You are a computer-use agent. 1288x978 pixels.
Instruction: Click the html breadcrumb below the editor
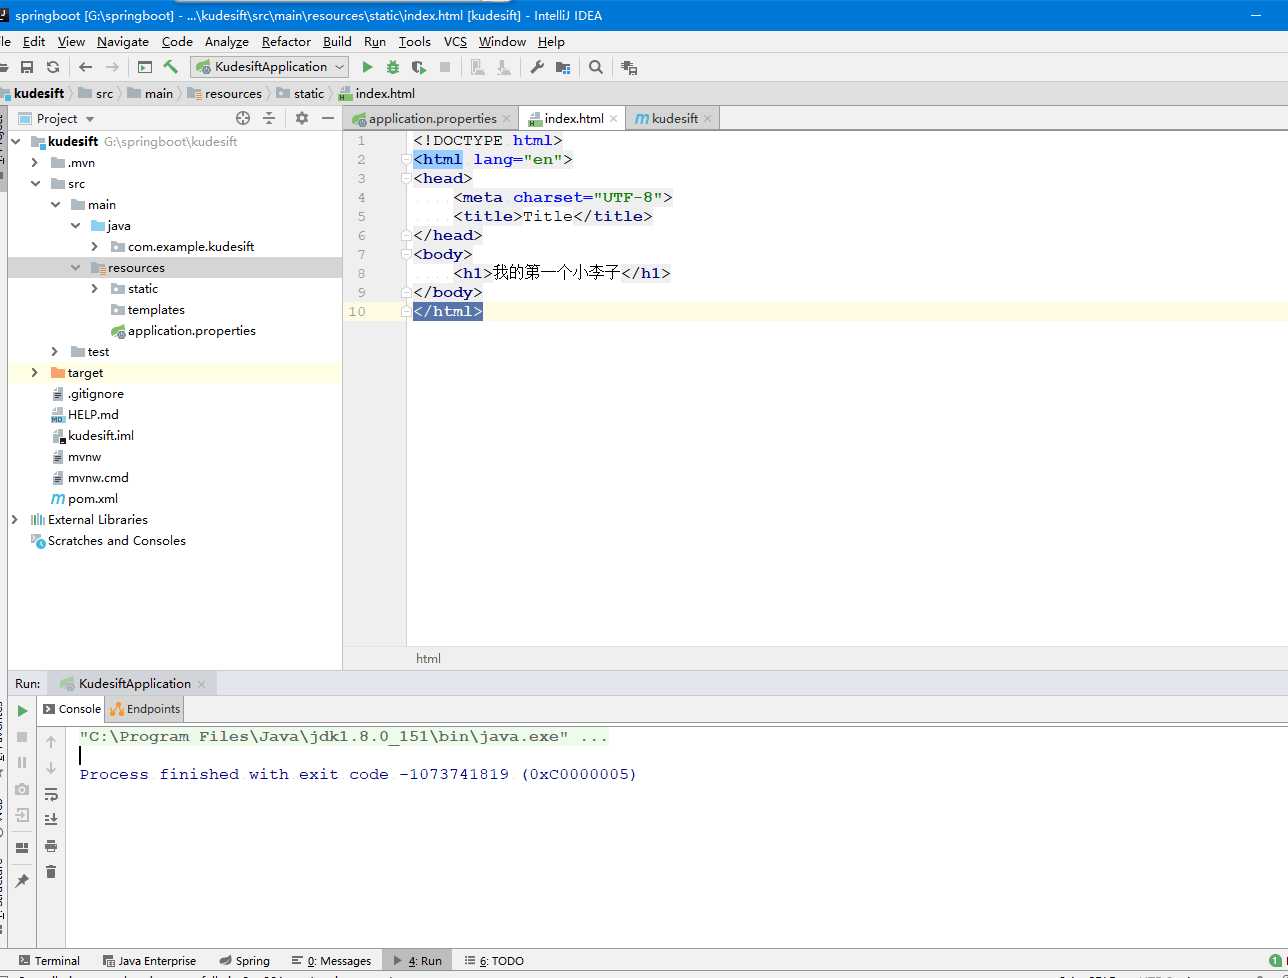[x=428, y=658]
